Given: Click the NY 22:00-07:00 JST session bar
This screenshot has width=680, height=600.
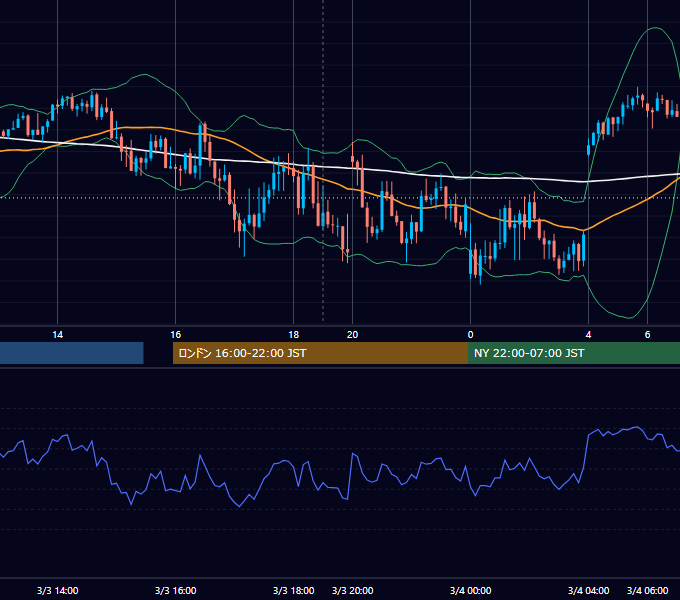Looking at the screenshot, I should pyautogui.click(x=574, y=353).
